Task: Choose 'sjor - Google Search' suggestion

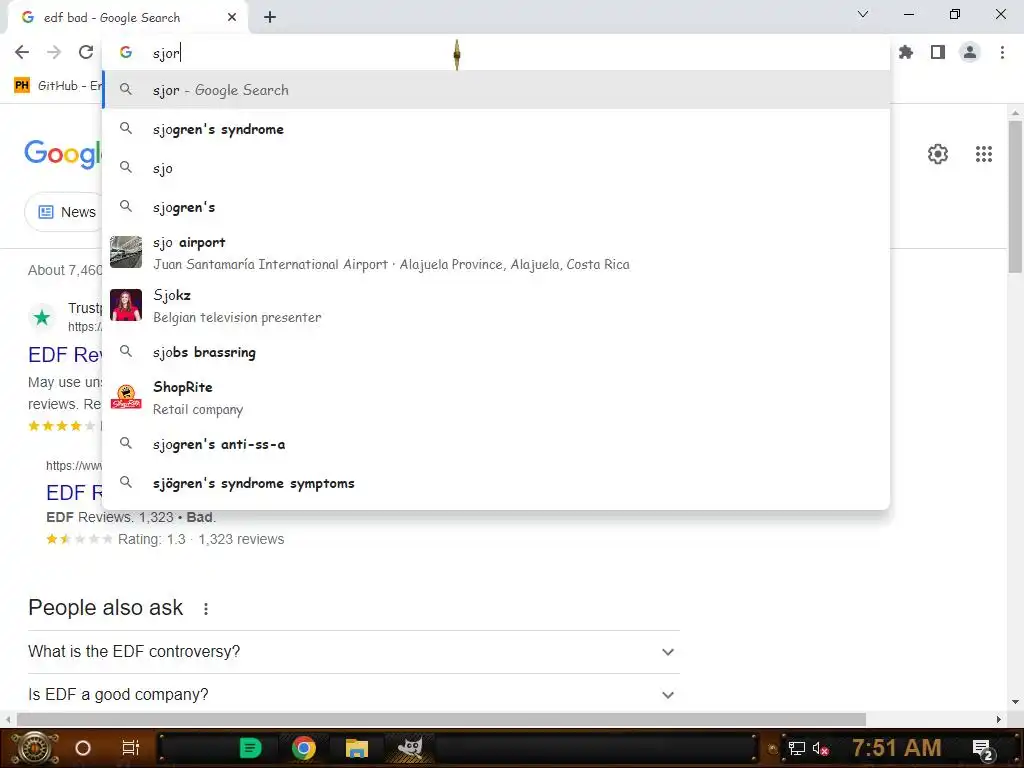Action: point(496,90)
